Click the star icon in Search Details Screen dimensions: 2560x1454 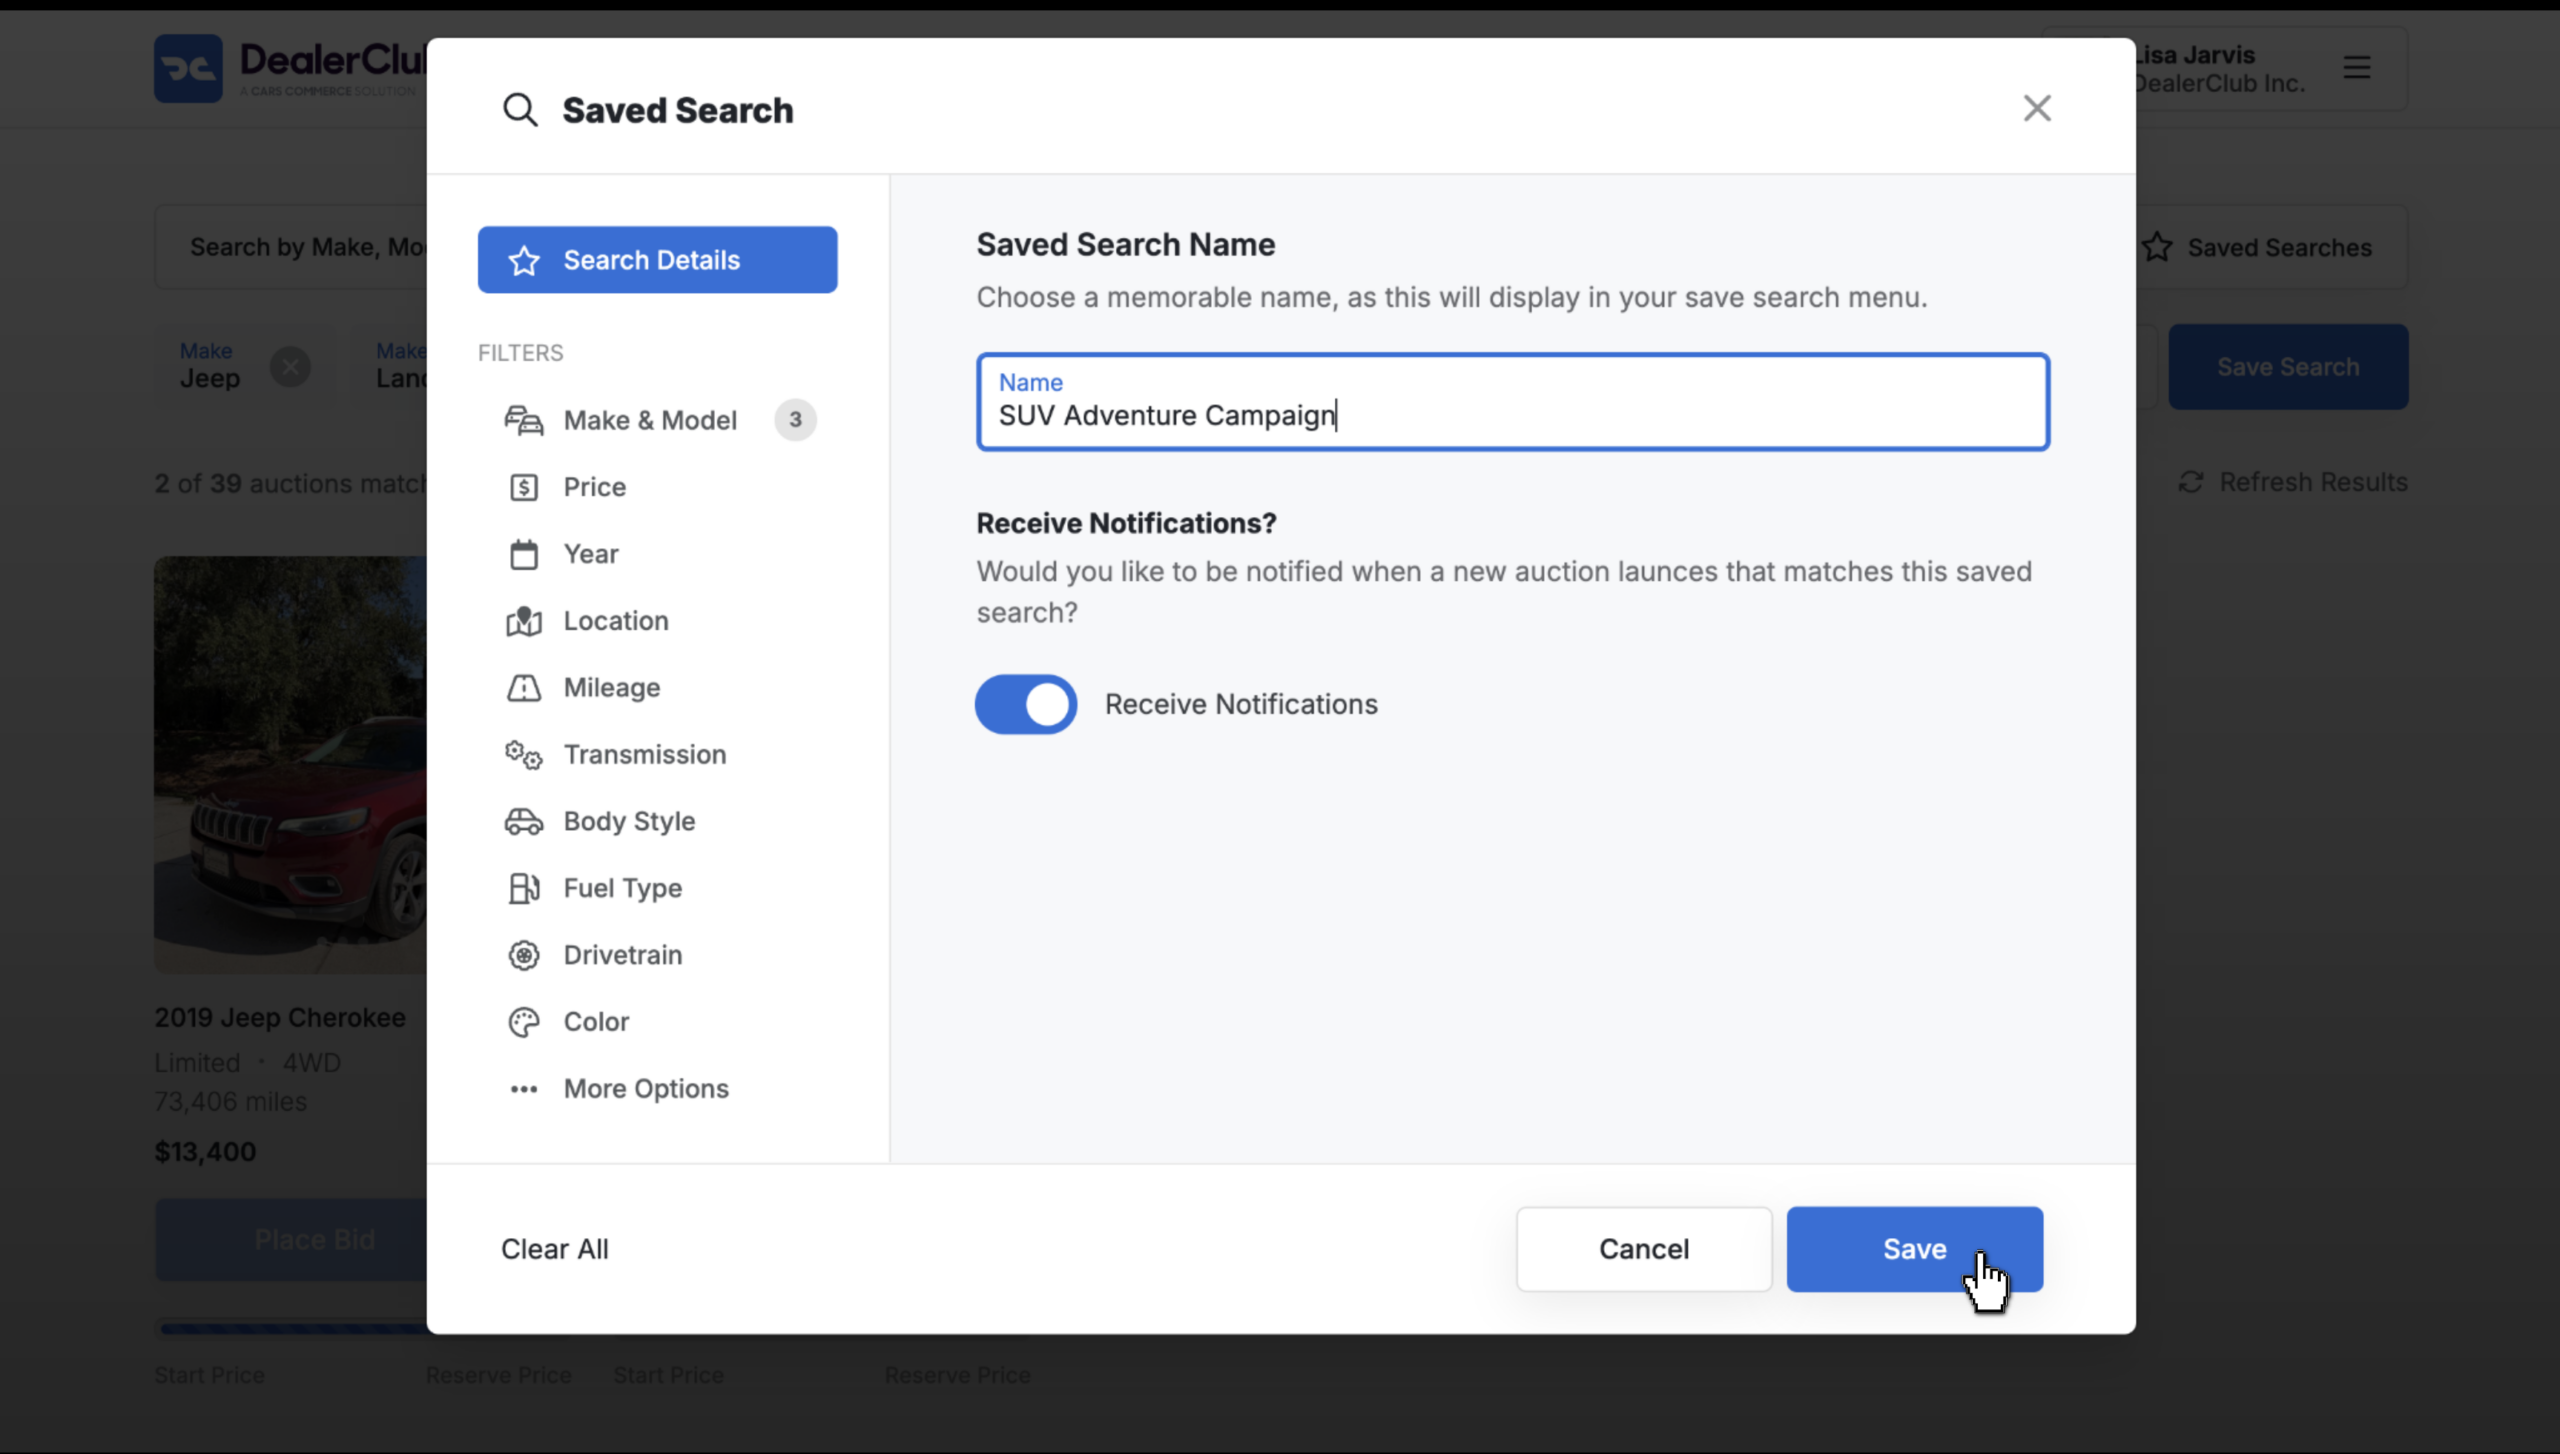click(524, 260)
